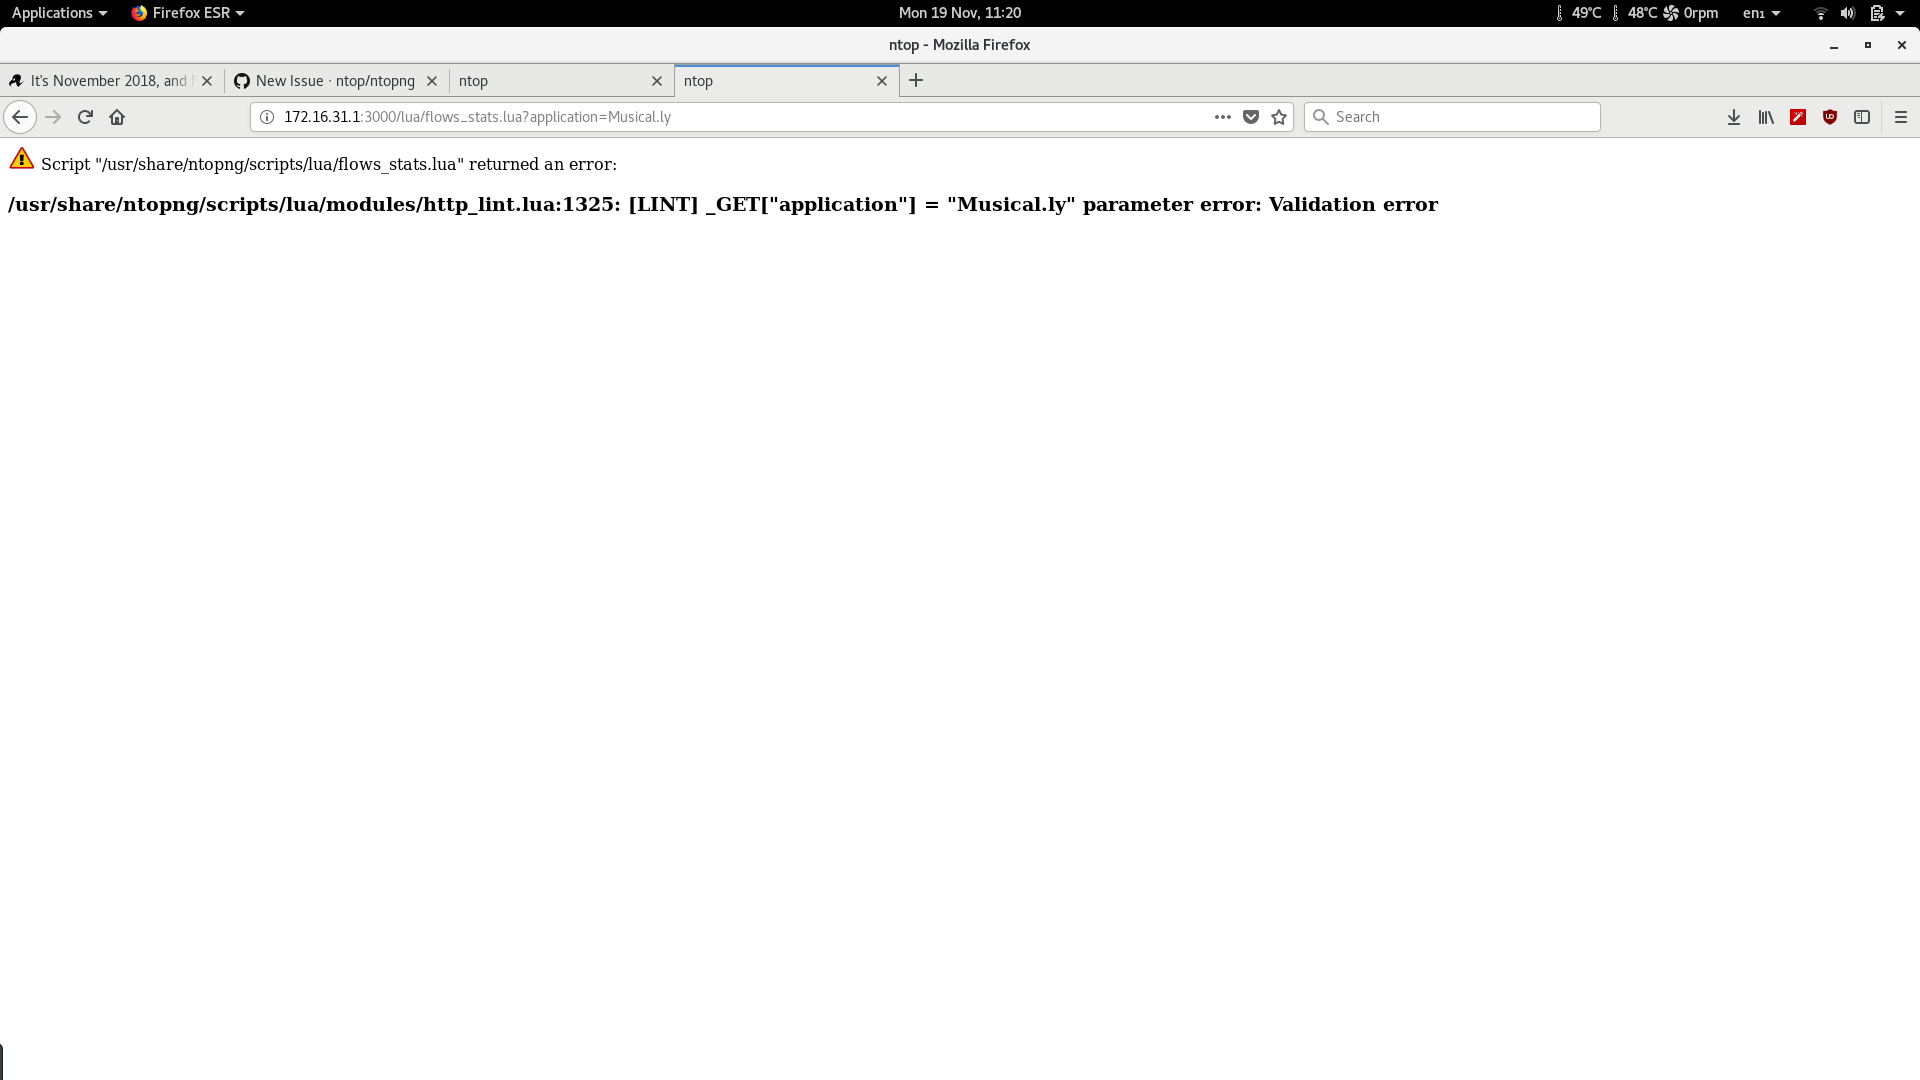Bookmark this page with the star icon
The height and width of the screenshot is (1080, 1920).
[x=1279, y=117]
